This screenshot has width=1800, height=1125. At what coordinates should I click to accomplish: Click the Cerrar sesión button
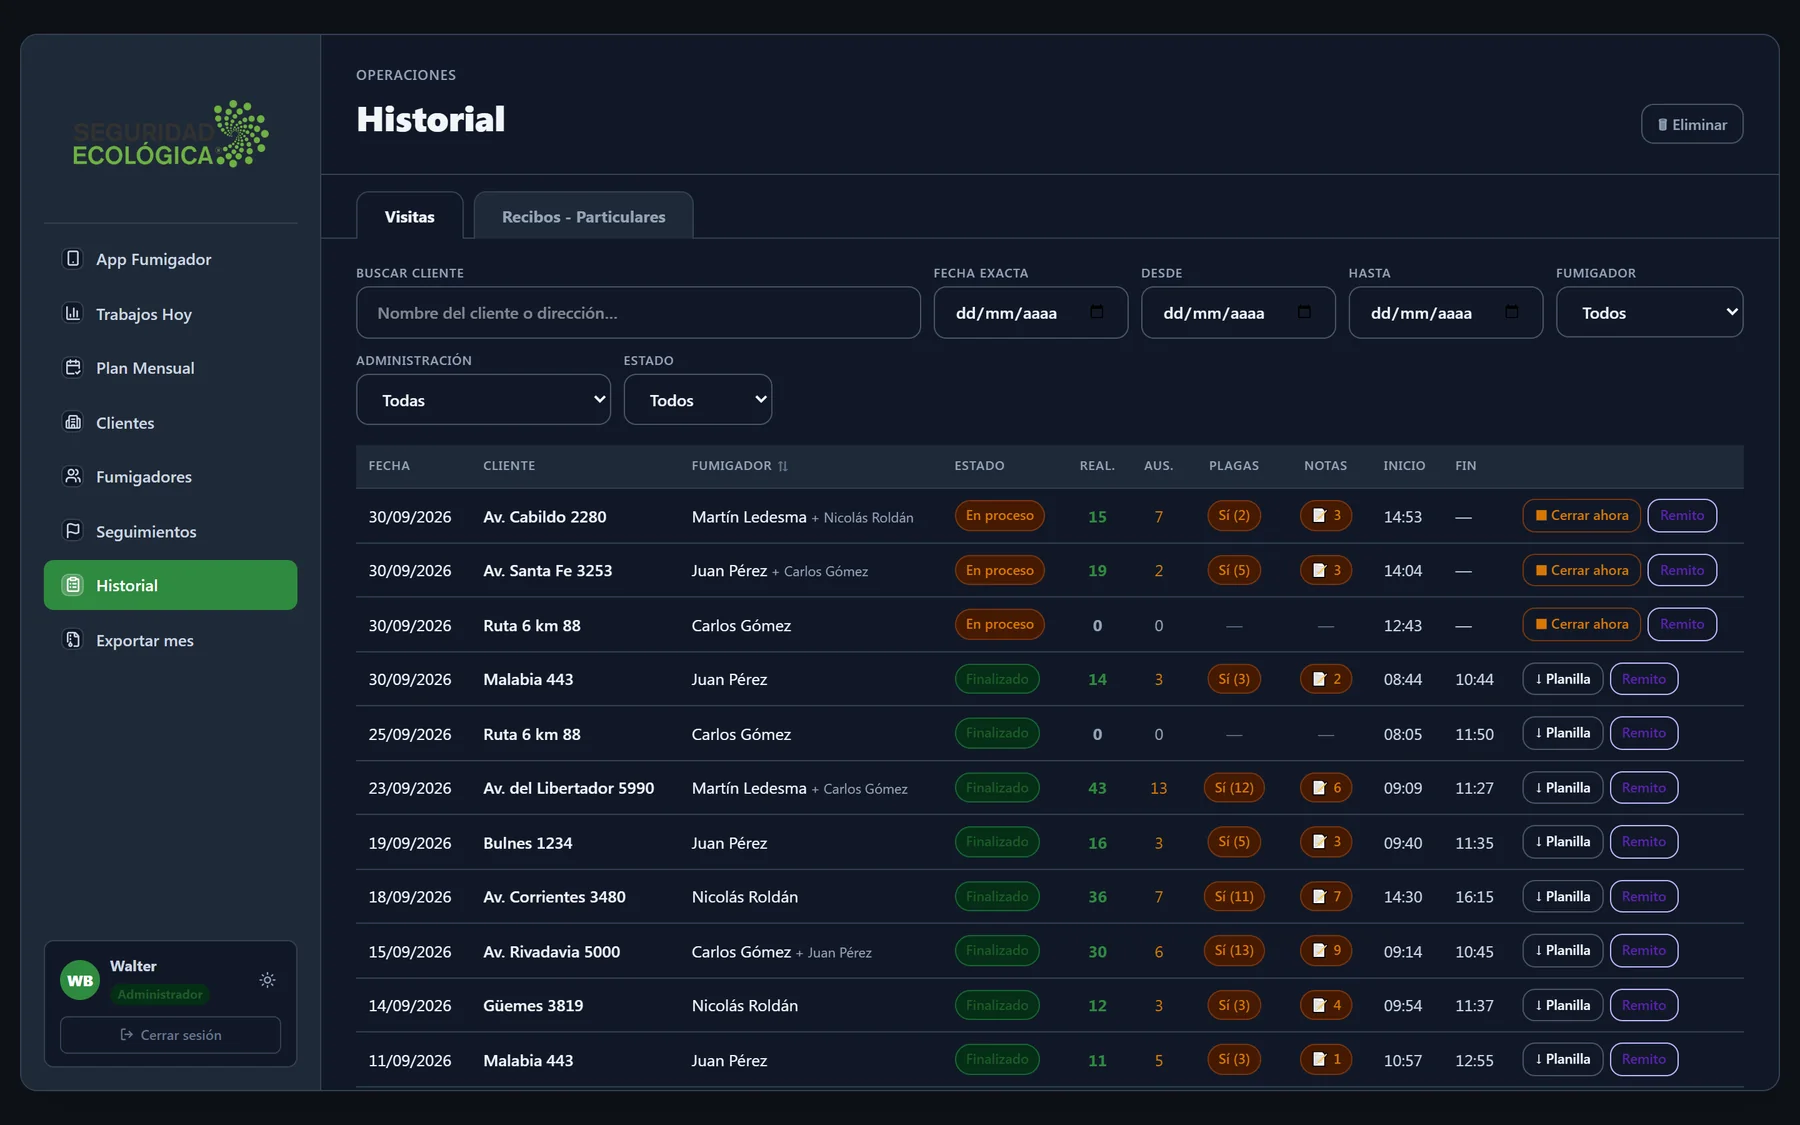[x=170, y=1035]
